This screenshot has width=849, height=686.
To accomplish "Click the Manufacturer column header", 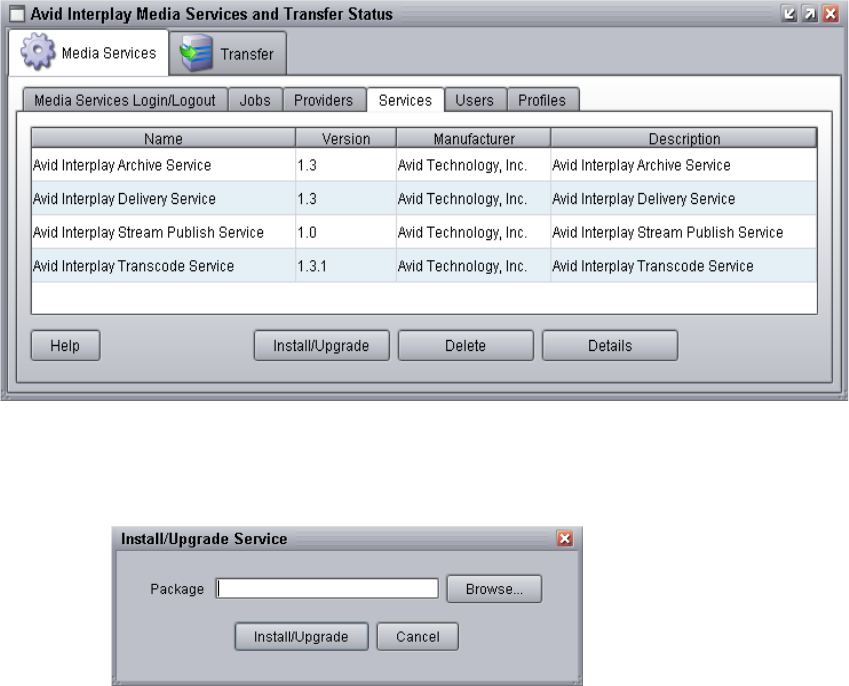I will [474, 139].
